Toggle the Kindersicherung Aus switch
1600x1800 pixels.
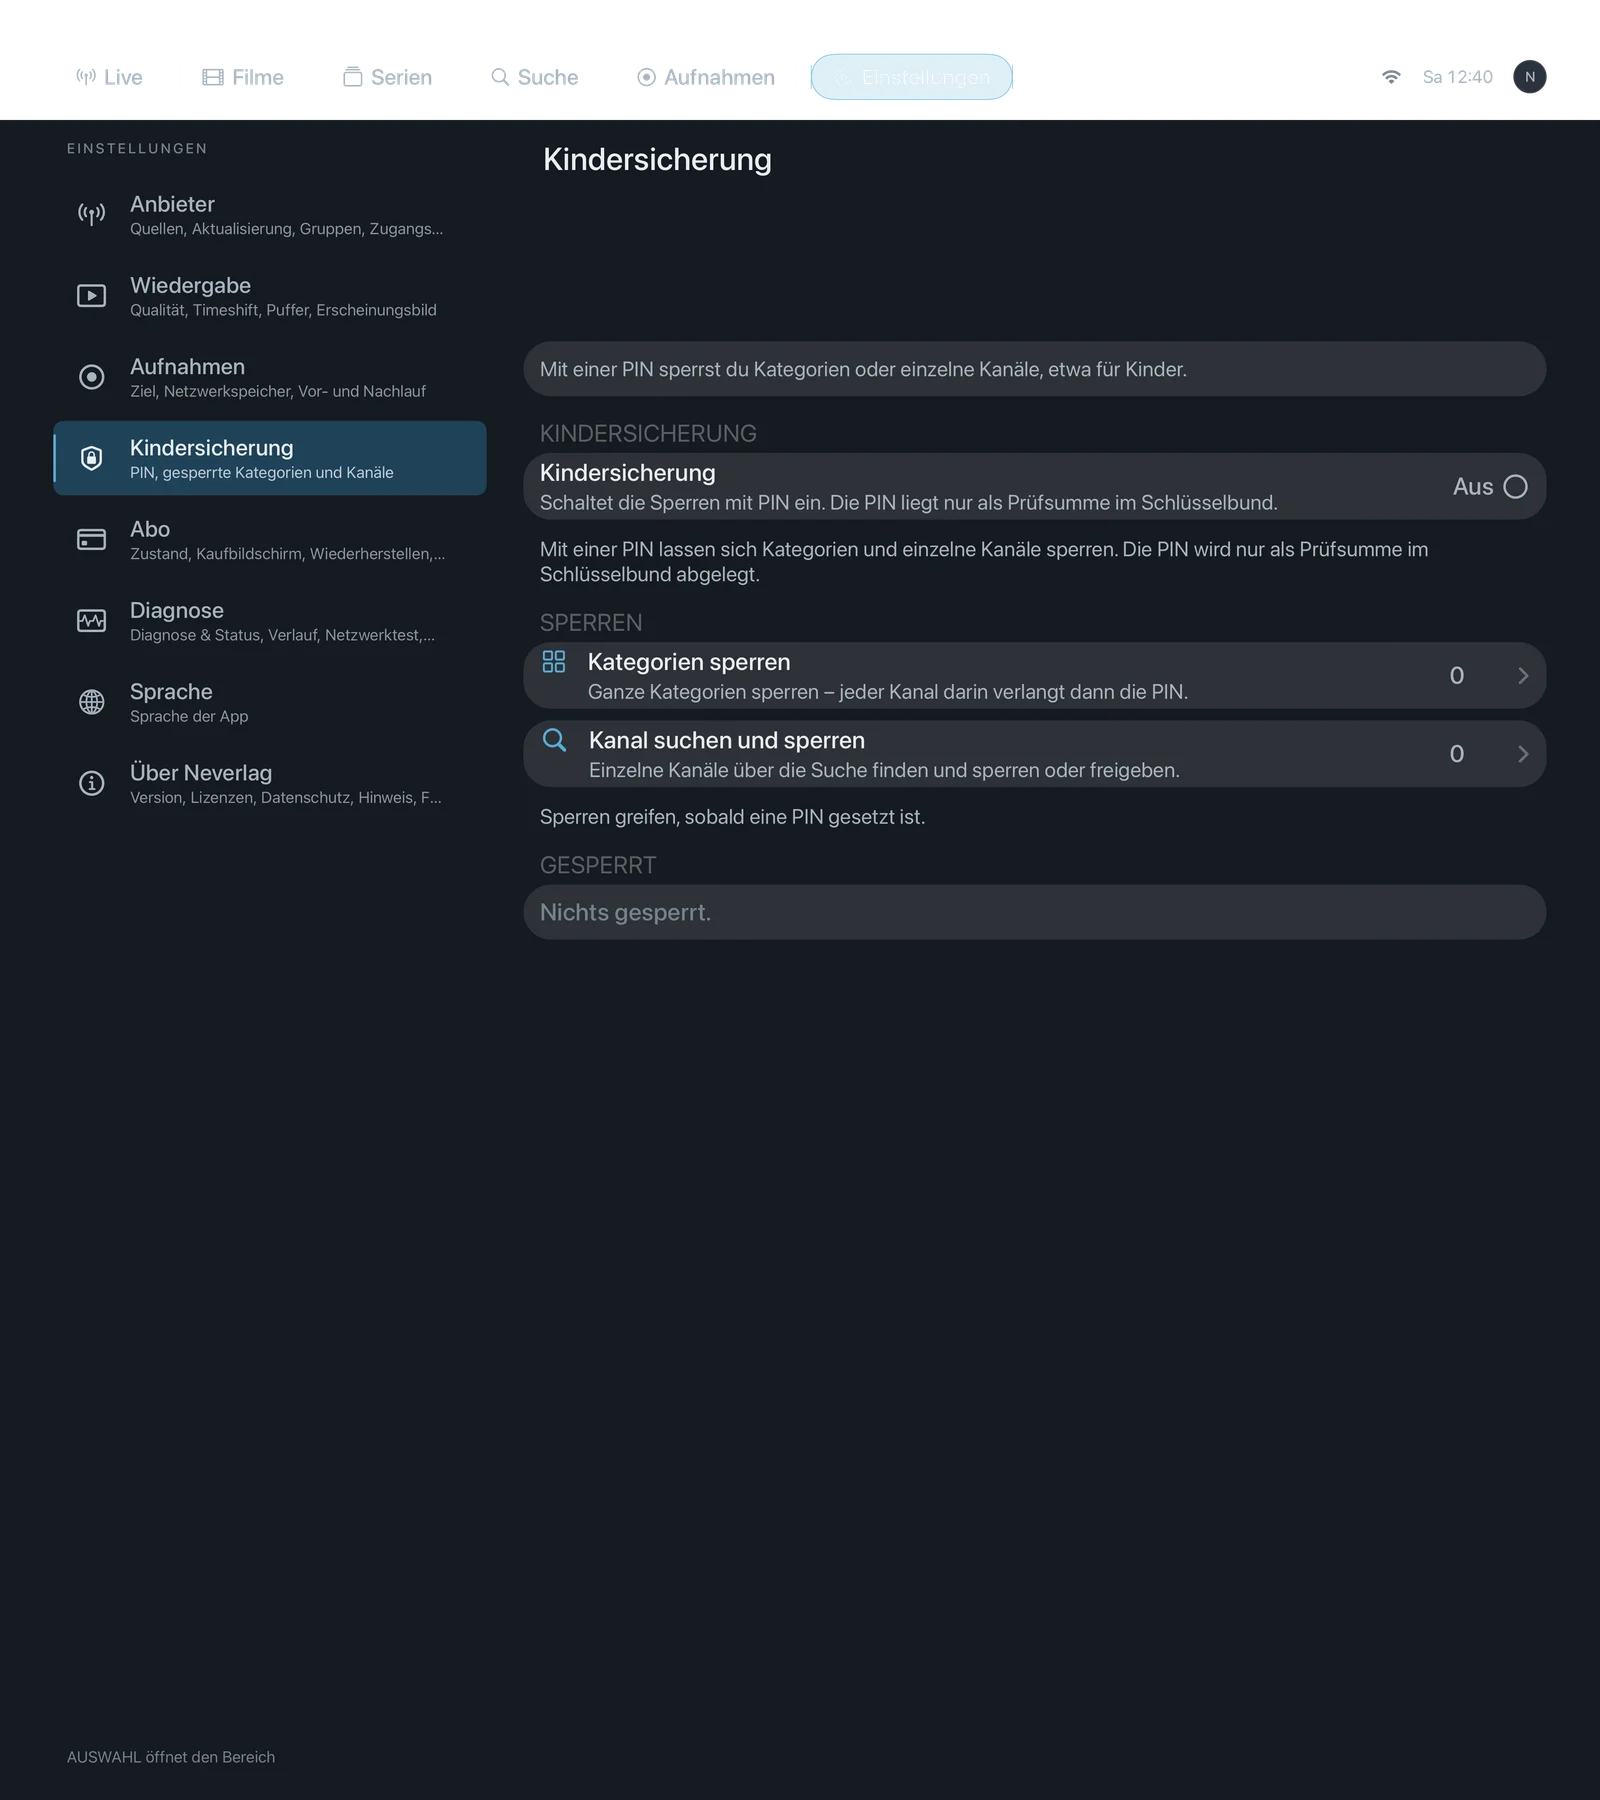[x=1515, y=487]
